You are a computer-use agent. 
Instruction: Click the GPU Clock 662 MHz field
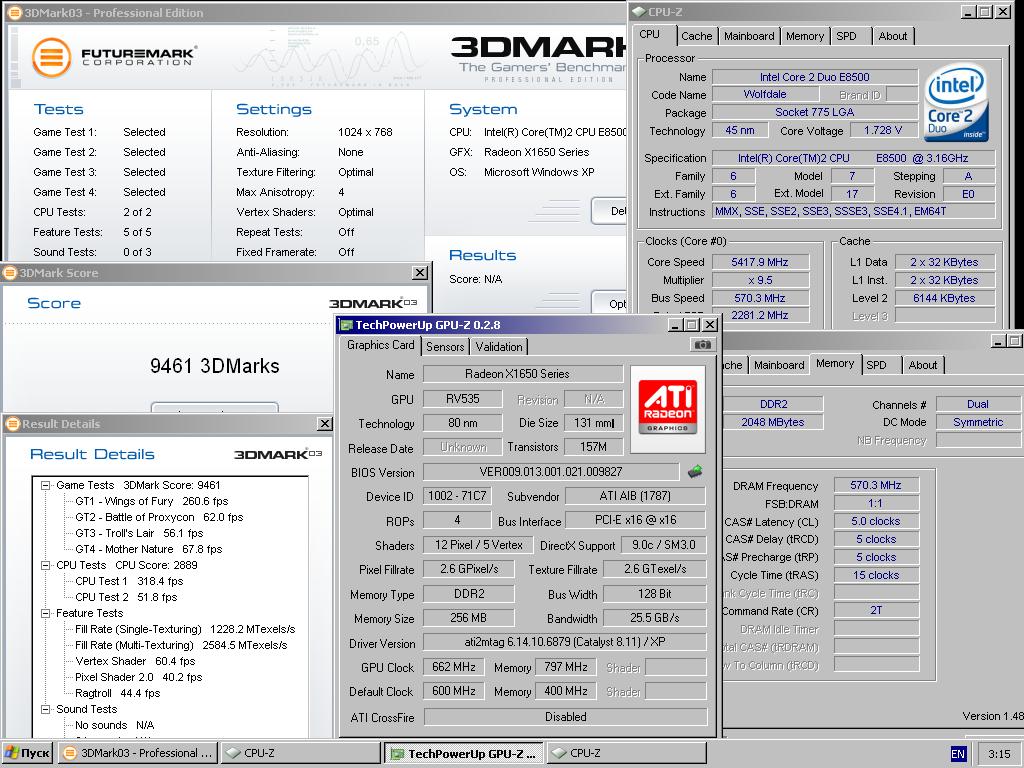coord(453,667)
